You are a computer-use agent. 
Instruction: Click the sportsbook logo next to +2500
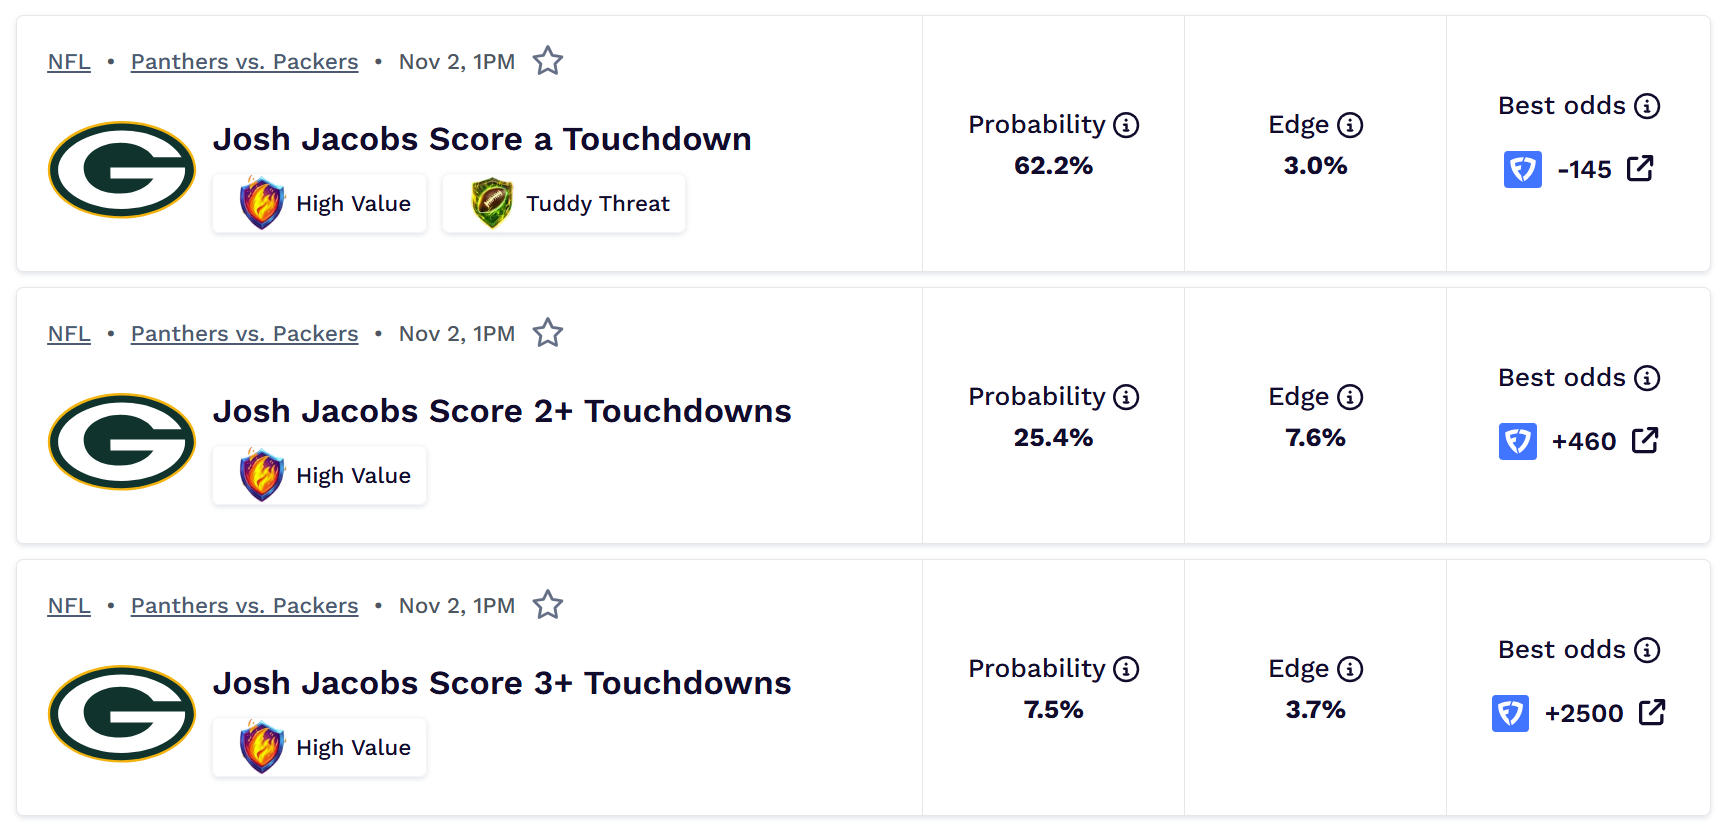[1510, 713]
